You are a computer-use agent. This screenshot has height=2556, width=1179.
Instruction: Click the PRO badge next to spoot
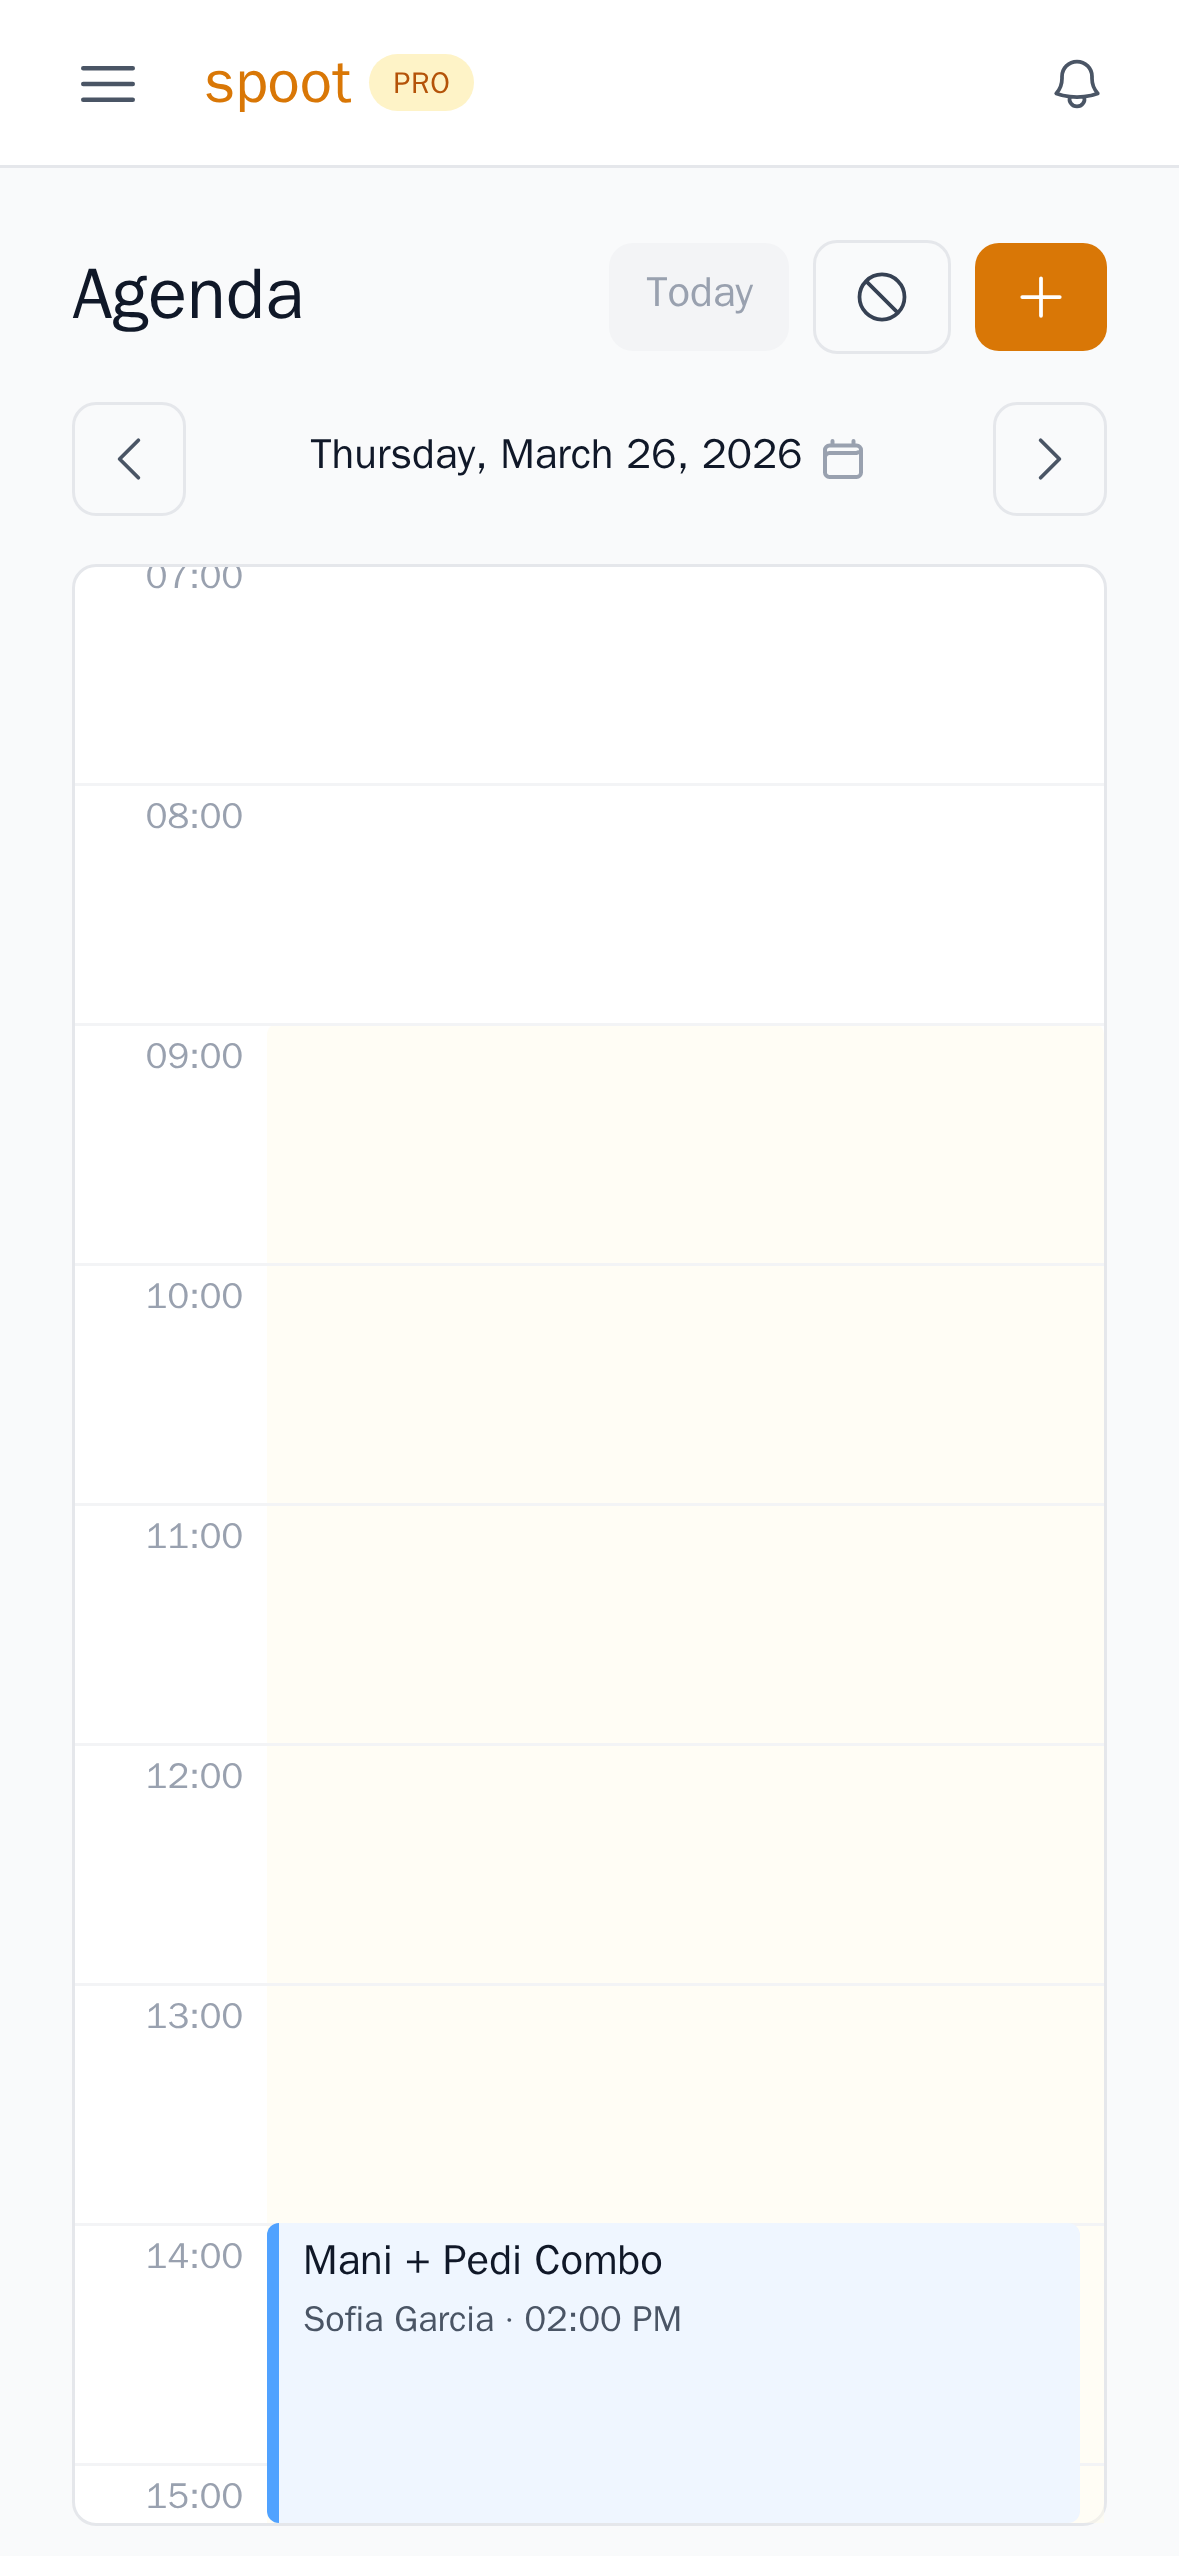pos(420,82)
